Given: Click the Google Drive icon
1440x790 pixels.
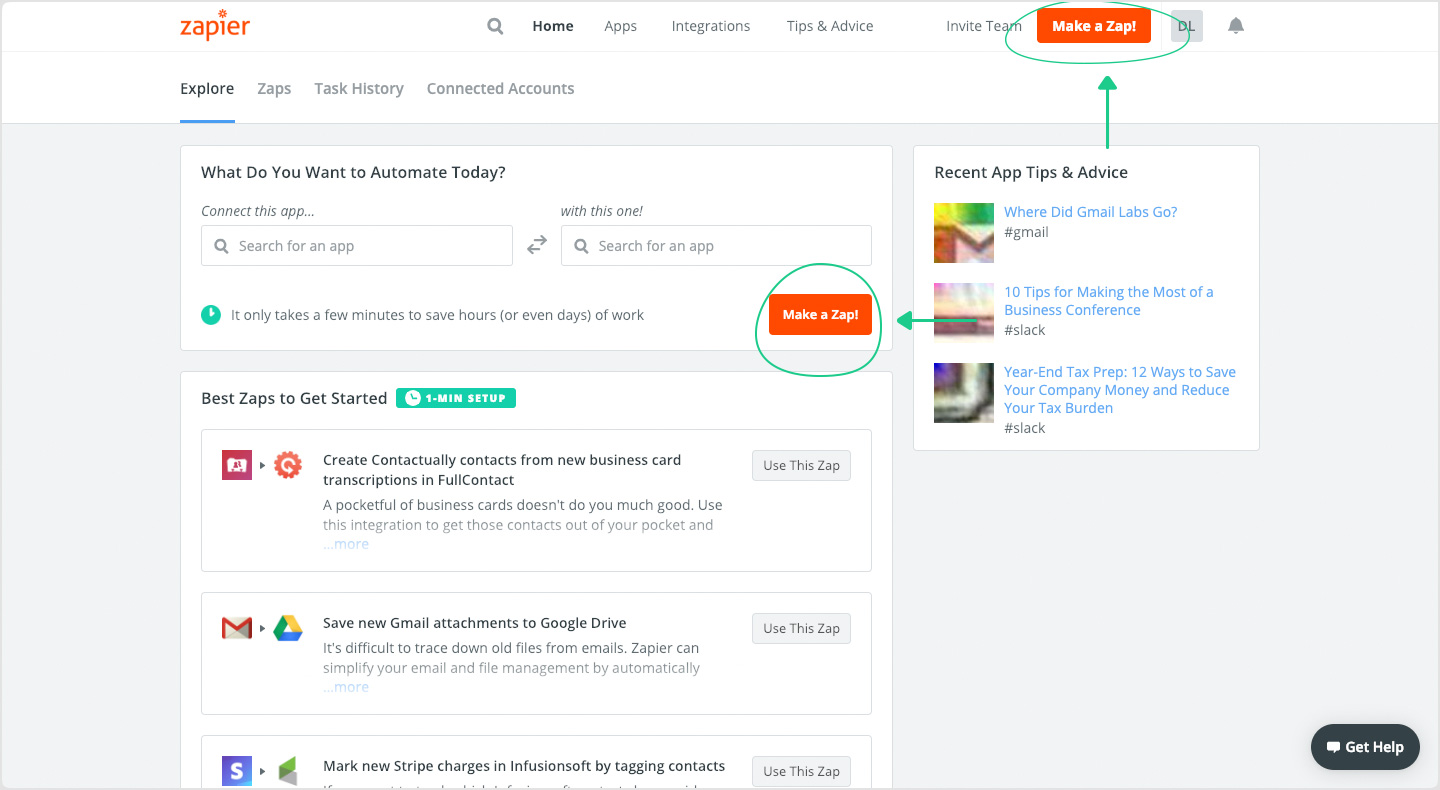Looking at the screenshot, I should (288, 628).
